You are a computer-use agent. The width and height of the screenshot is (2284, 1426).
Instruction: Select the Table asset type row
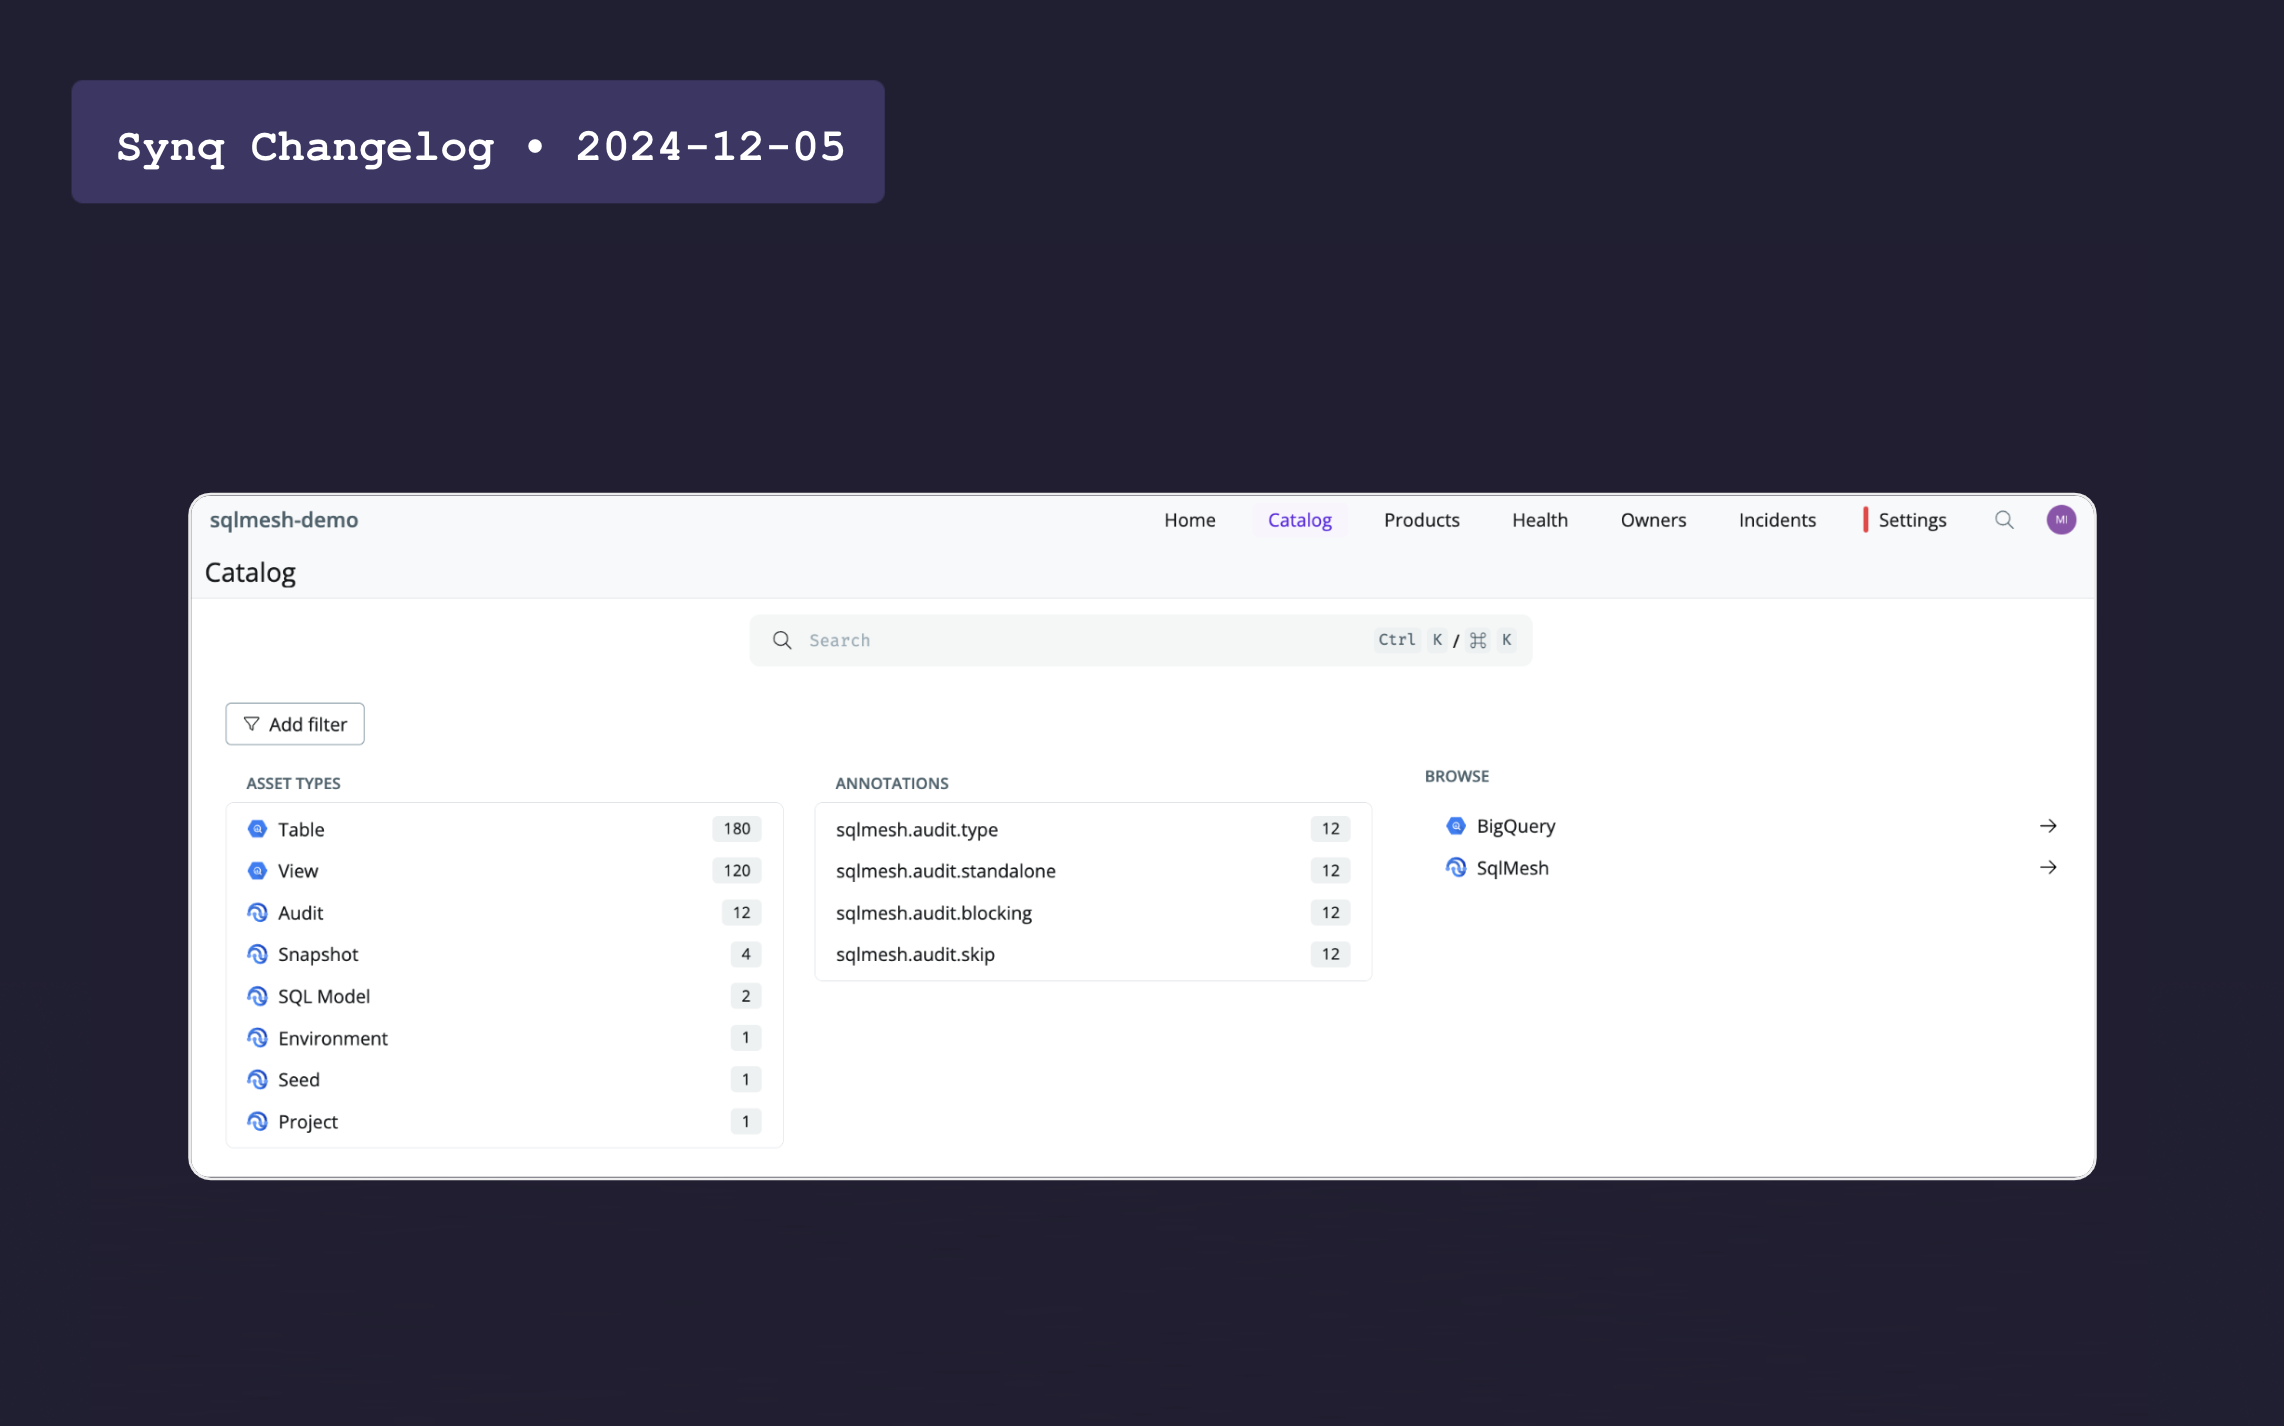[x=504, y=829]
